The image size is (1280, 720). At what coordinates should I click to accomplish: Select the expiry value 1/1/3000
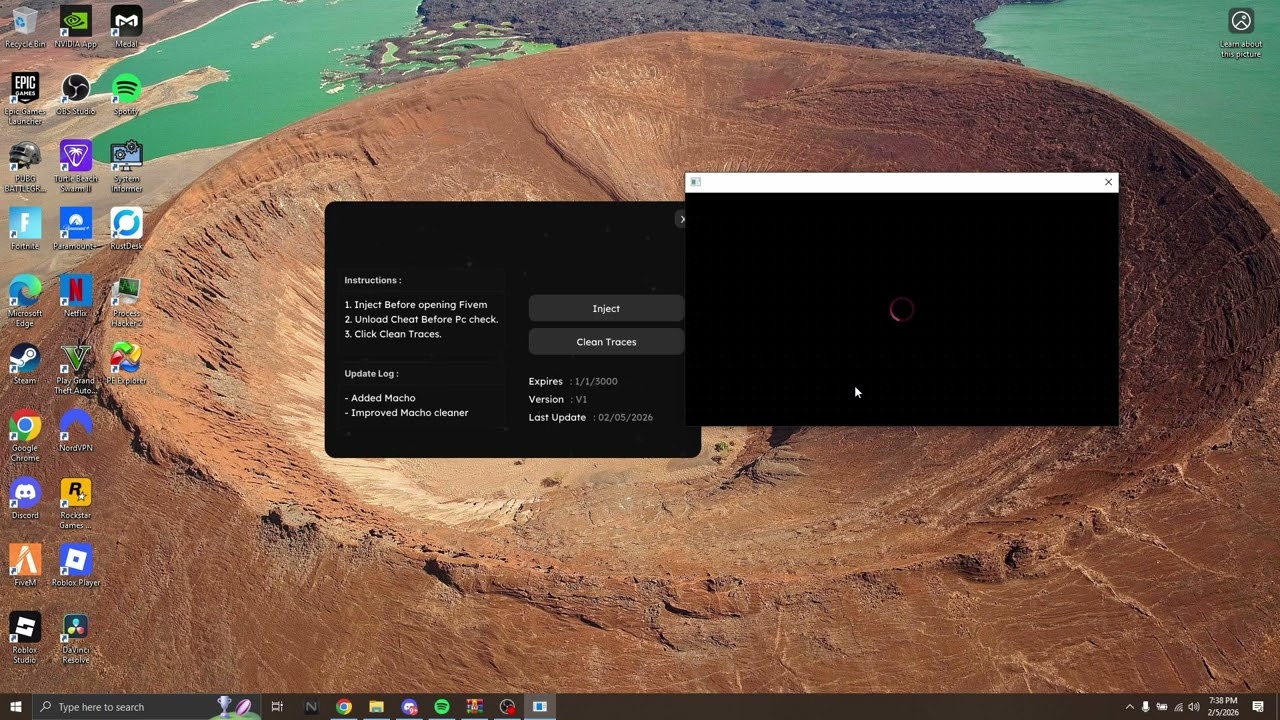click(x=596, y=382)
